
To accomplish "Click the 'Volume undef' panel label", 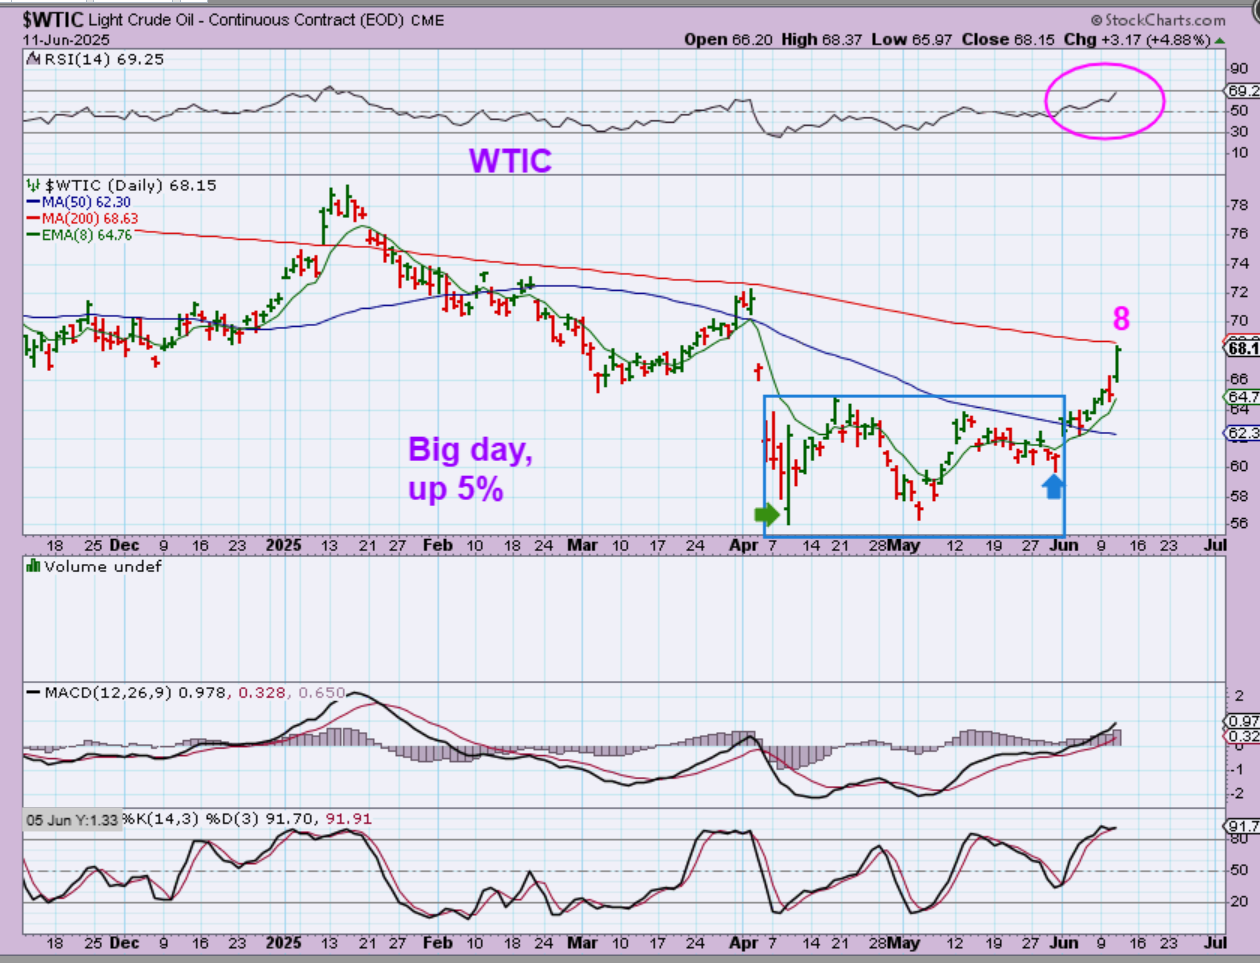I will pos(102,566).
